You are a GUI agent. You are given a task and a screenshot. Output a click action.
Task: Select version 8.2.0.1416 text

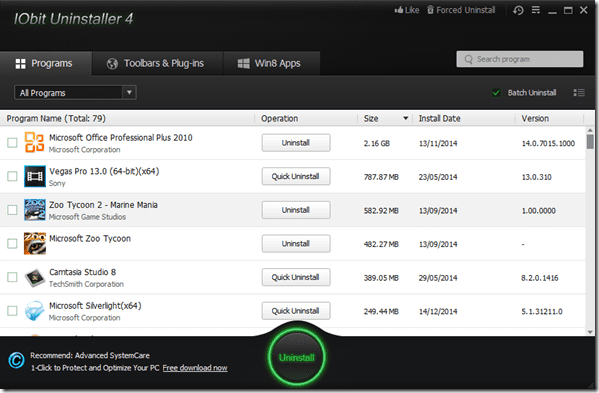point(540,278)
